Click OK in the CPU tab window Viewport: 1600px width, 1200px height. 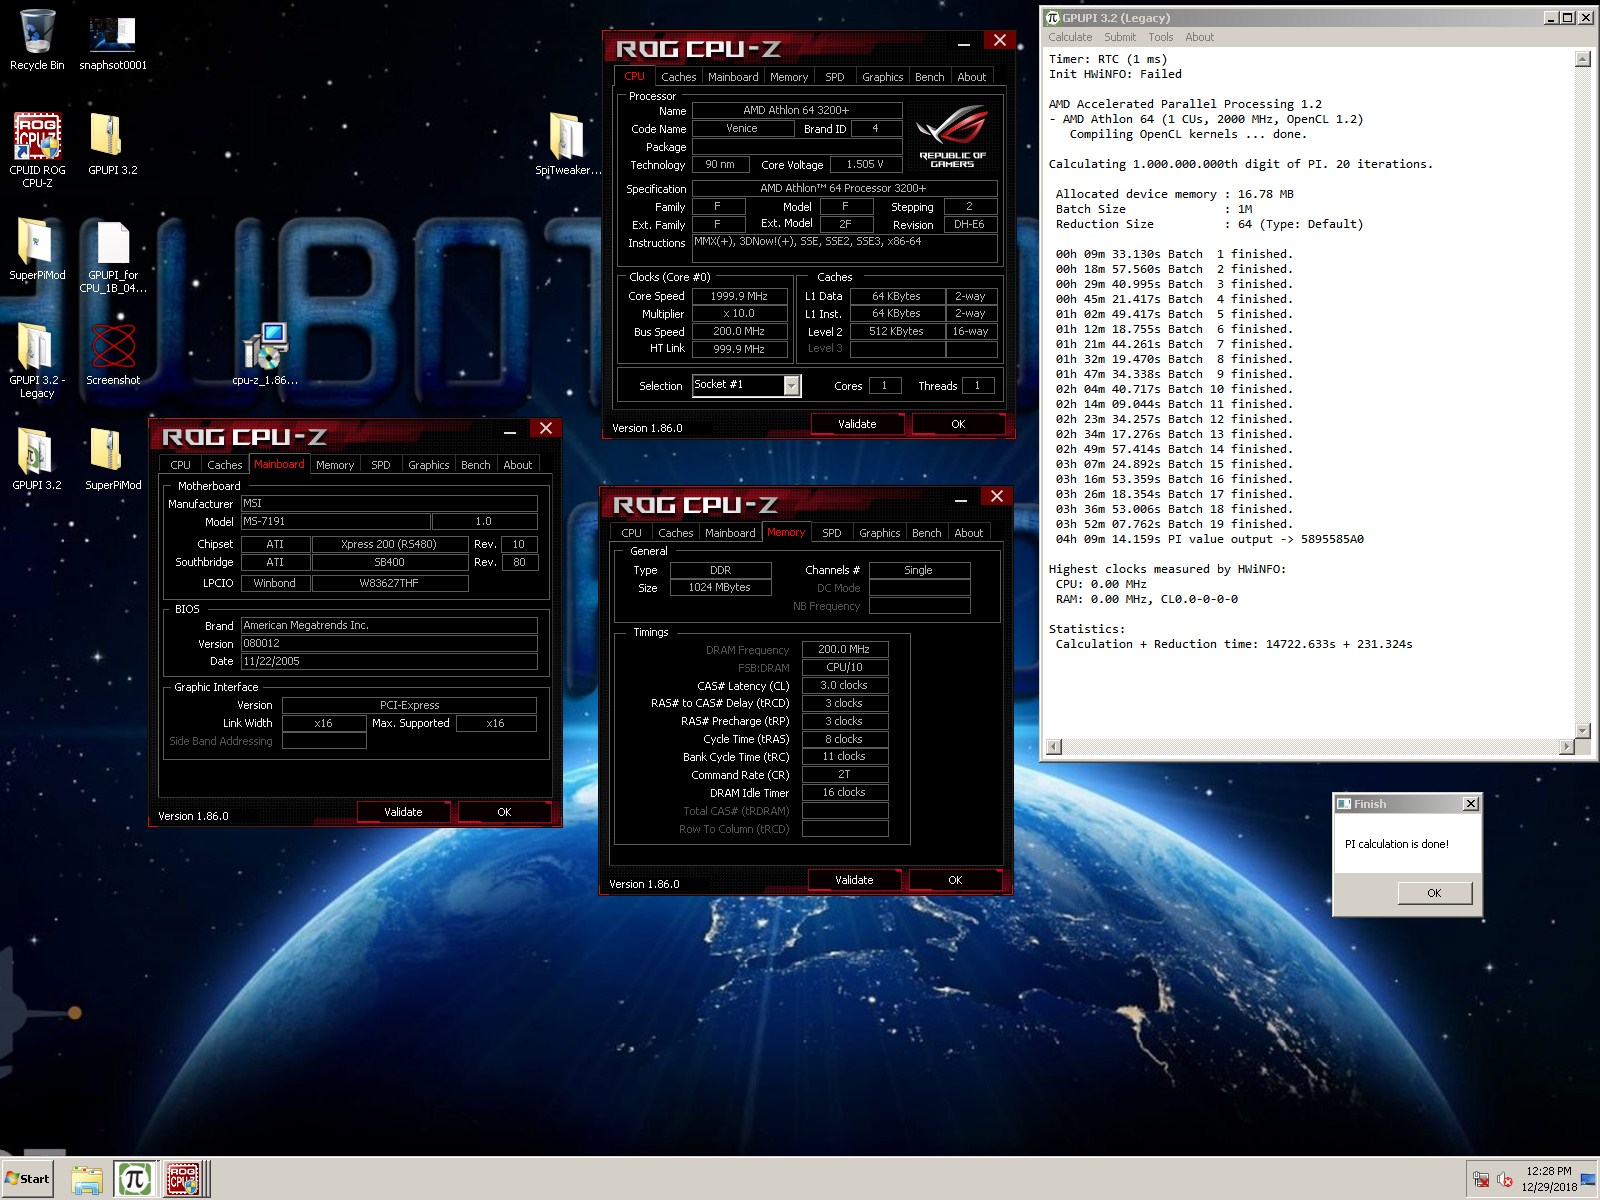(958, 424)
